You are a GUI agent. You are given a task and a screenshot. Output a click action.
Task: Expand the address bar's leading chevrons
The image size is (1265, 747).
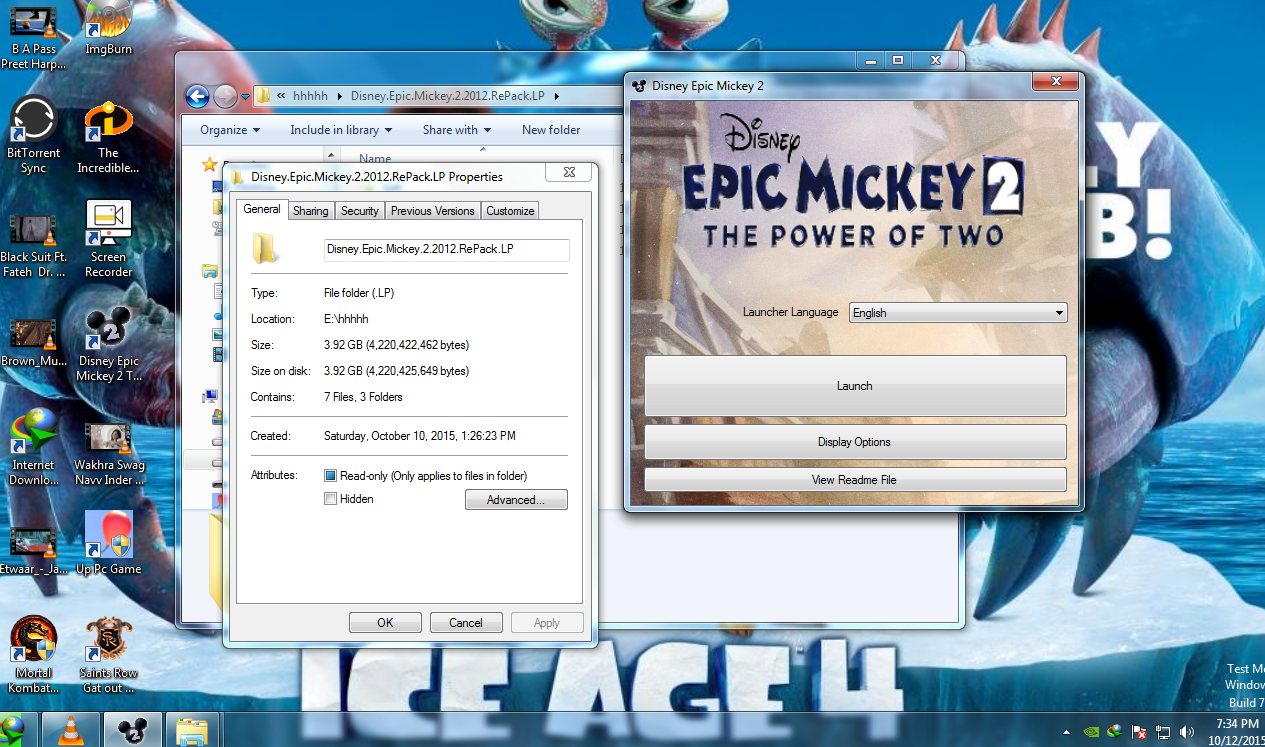(281, 96)
